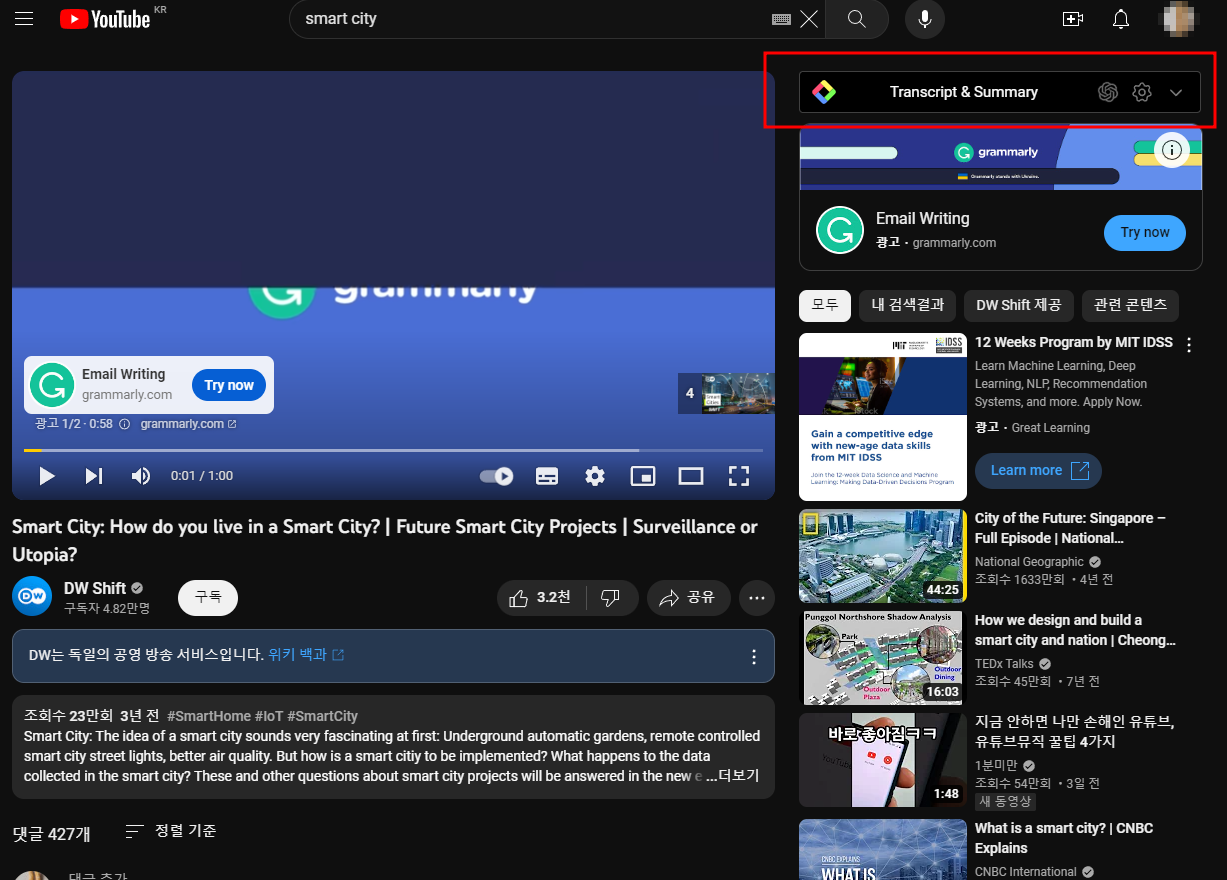Subscribe with the 구독 button

(x=208, y=597)
